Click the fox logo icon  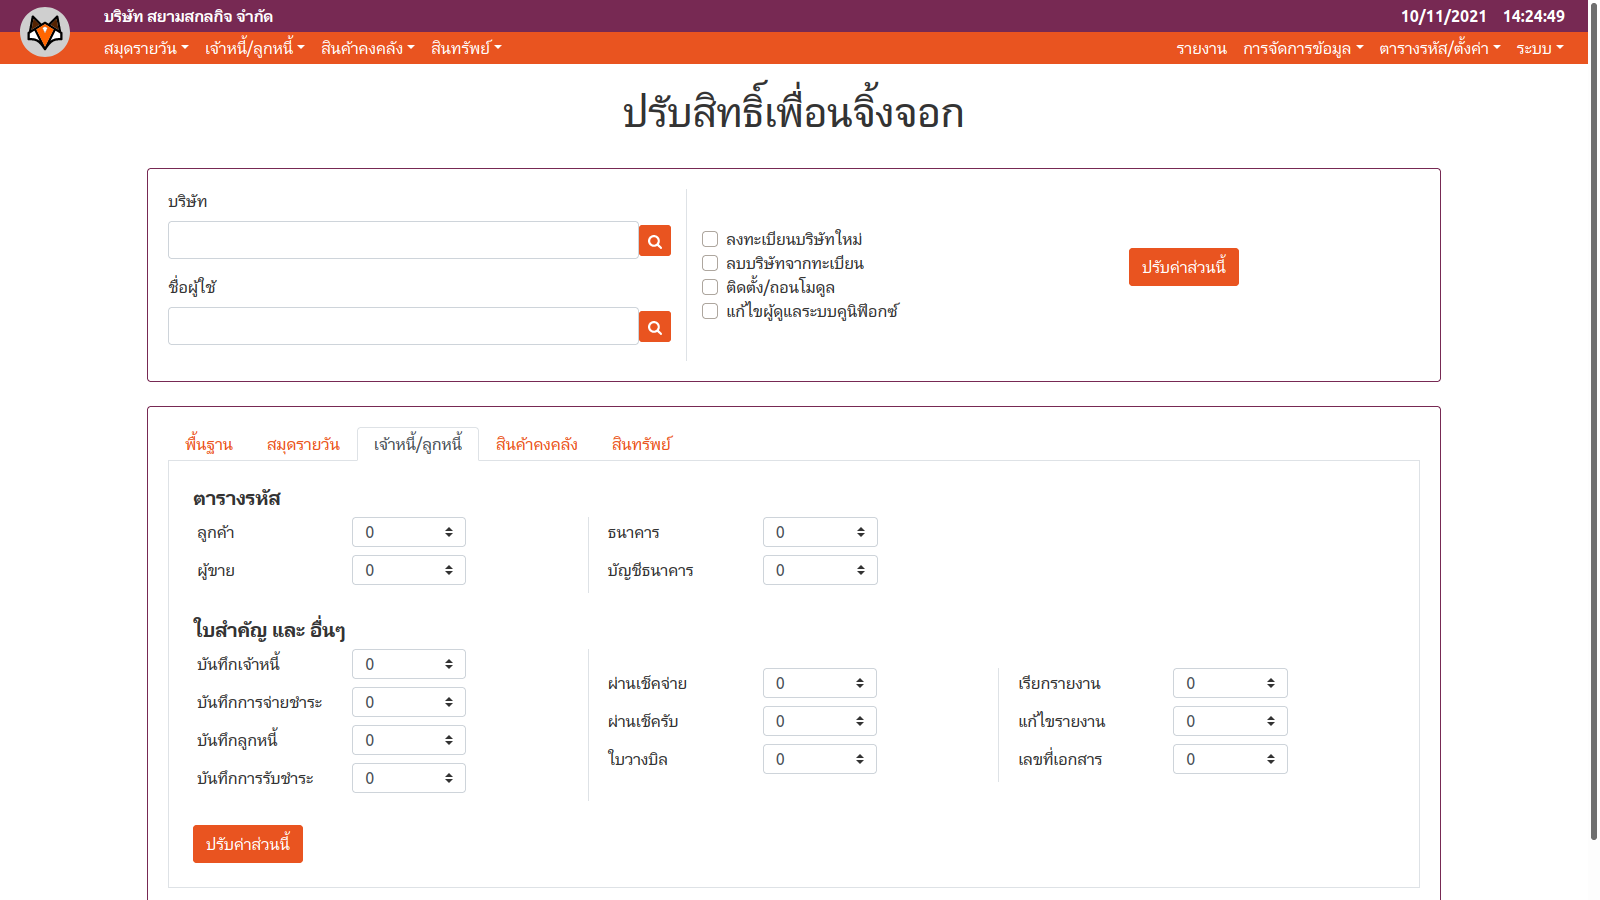45,32
